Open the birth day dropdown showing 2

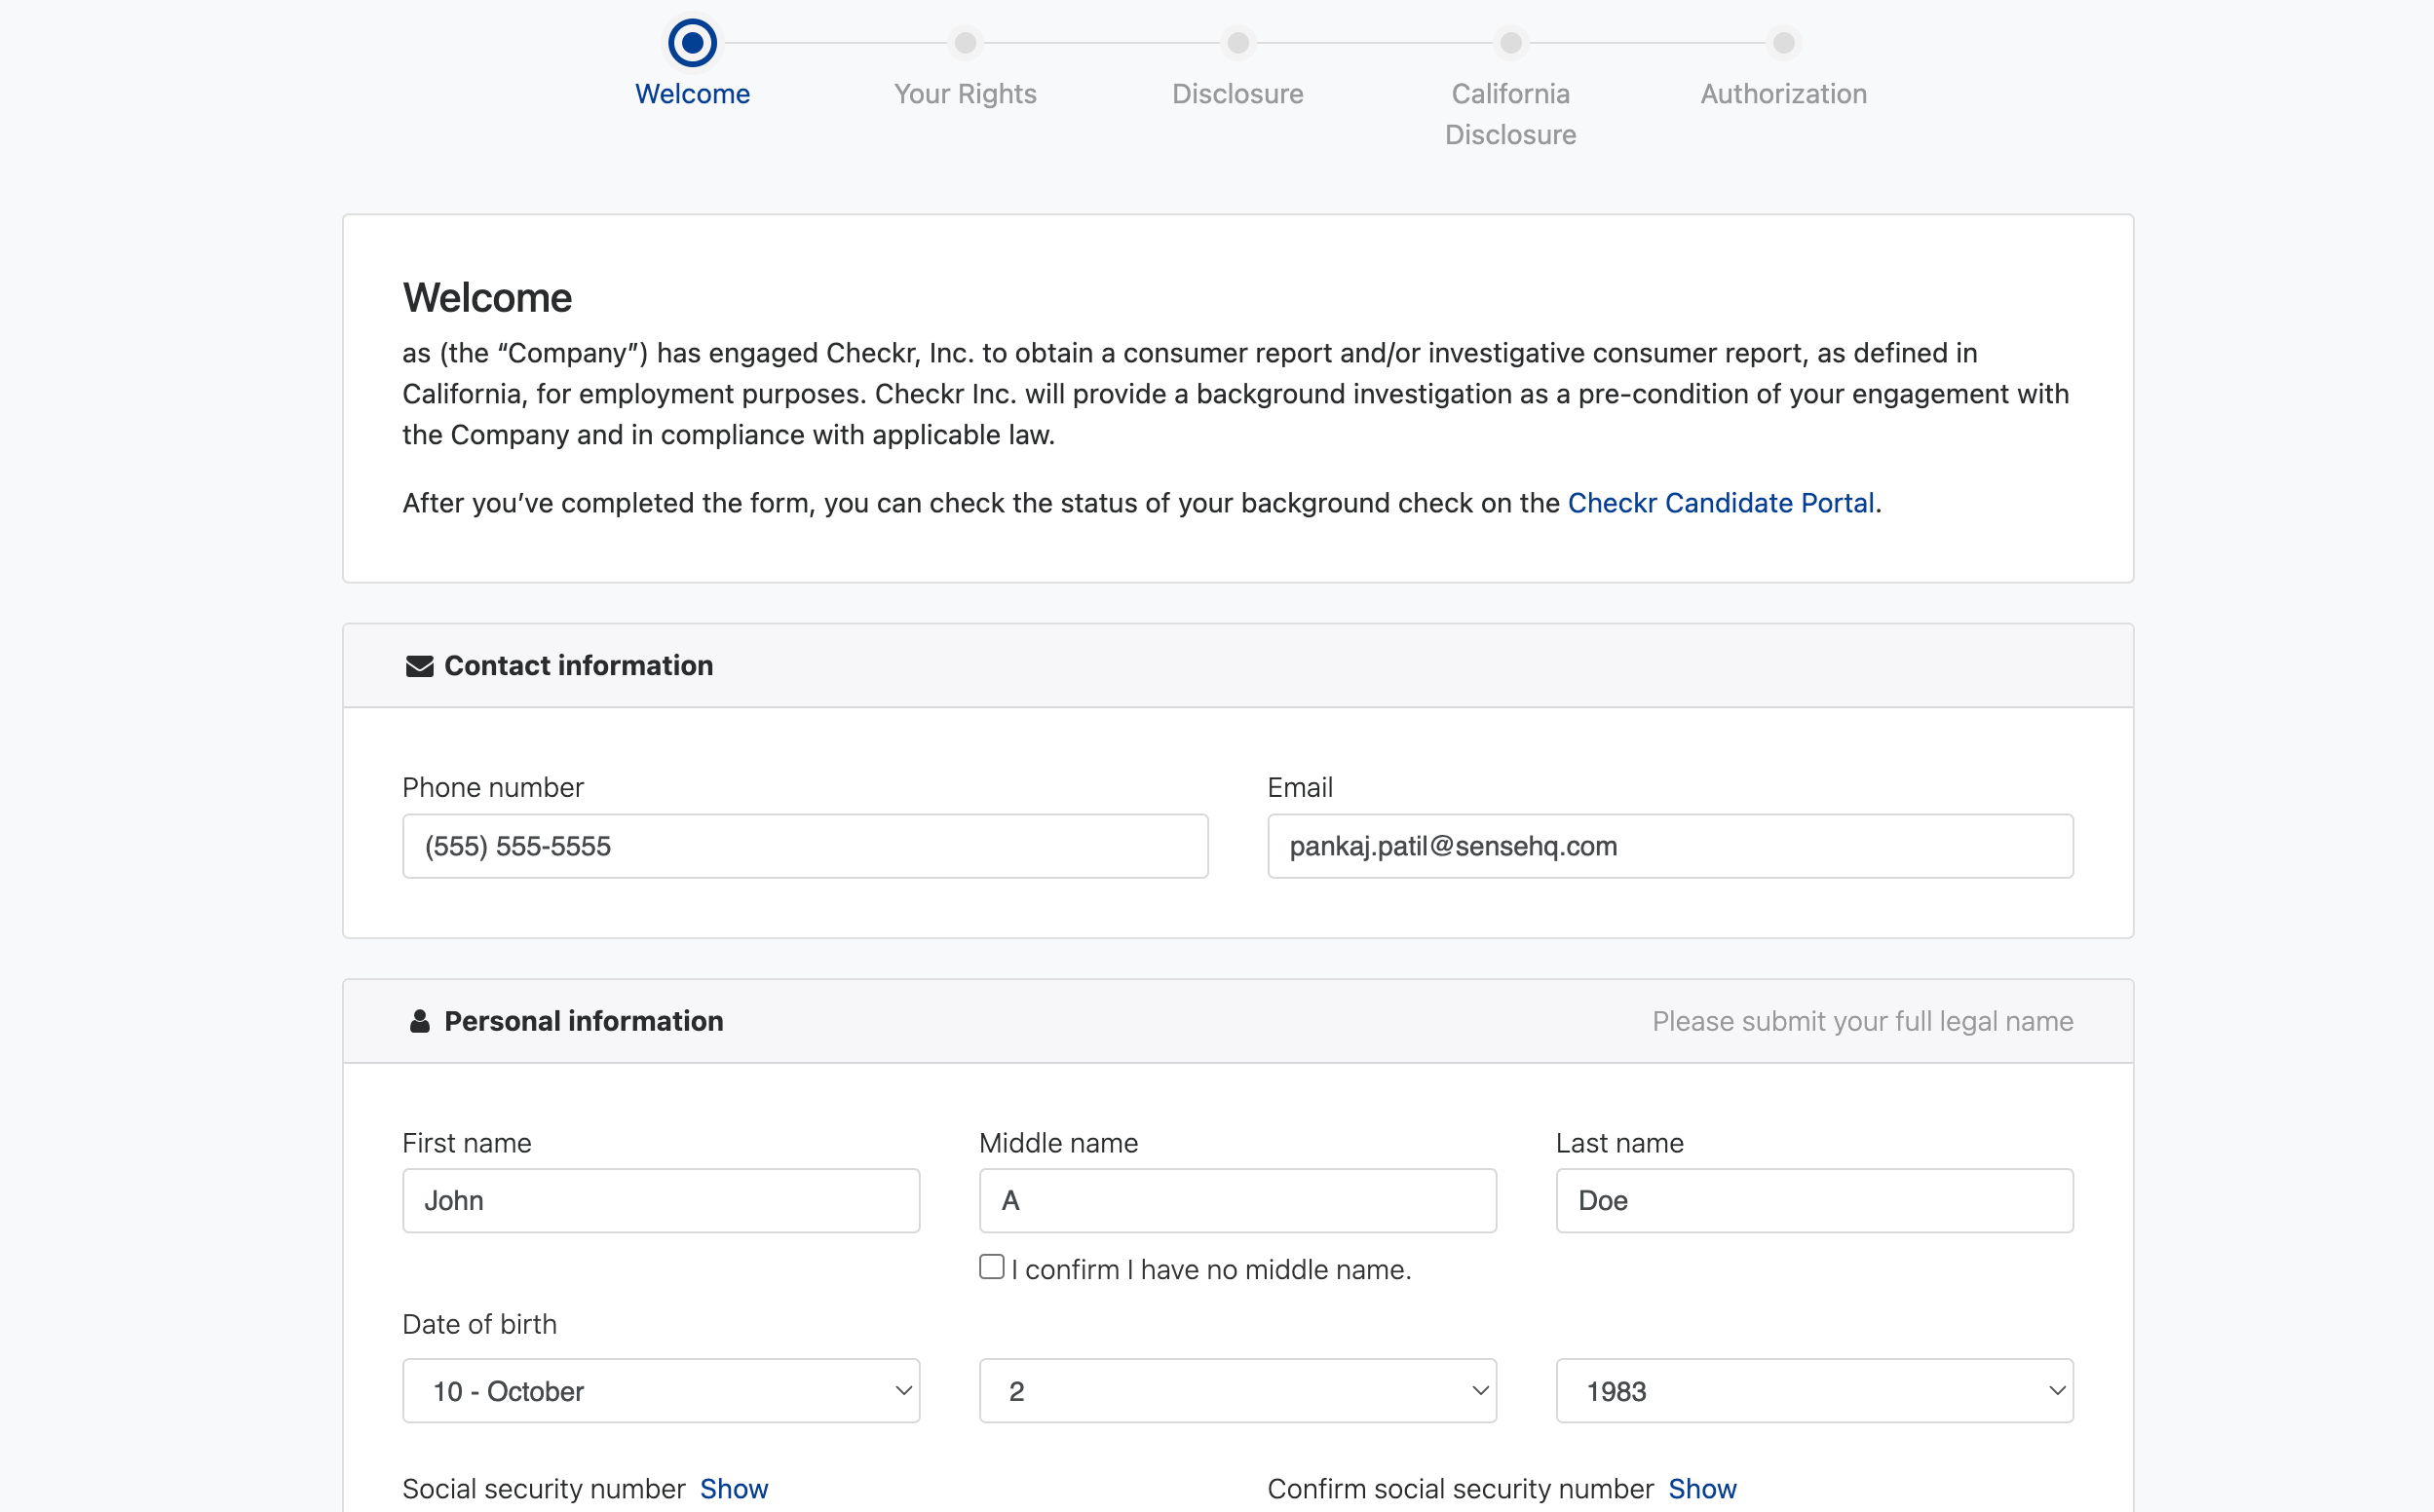[x=1237, y=1390]
